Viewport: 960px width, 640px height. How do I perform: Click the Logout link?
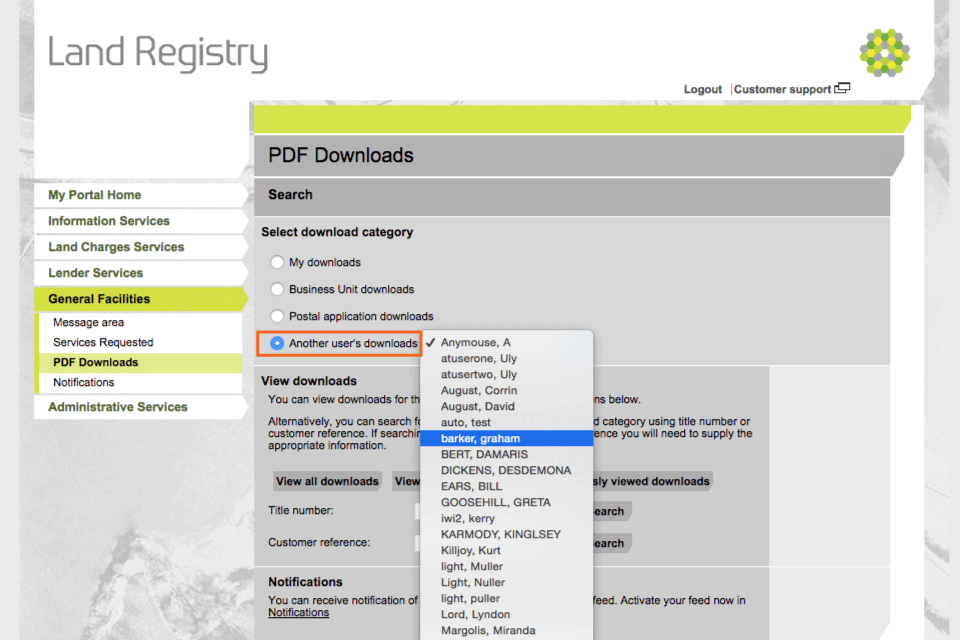click(x=702, y=89)
